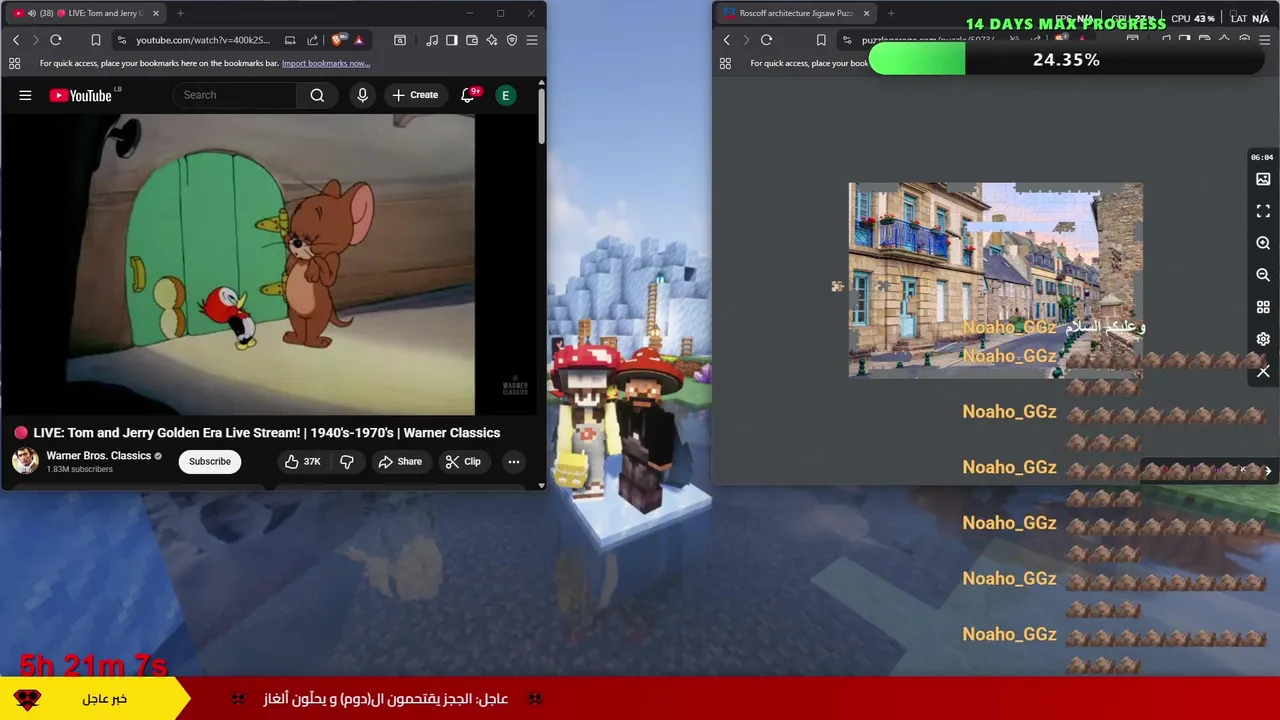Open site settings icon beside youtube.com address
The height and width of the screenshot is (720, 1280).
point(122,40)
